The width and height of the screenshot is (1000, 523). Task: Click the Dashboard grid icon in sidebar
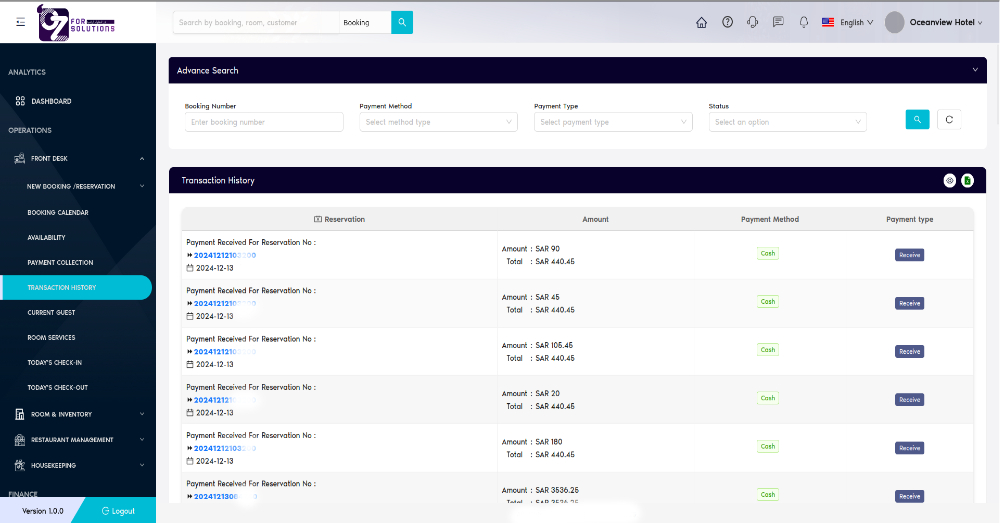click(x=20, y=101)
